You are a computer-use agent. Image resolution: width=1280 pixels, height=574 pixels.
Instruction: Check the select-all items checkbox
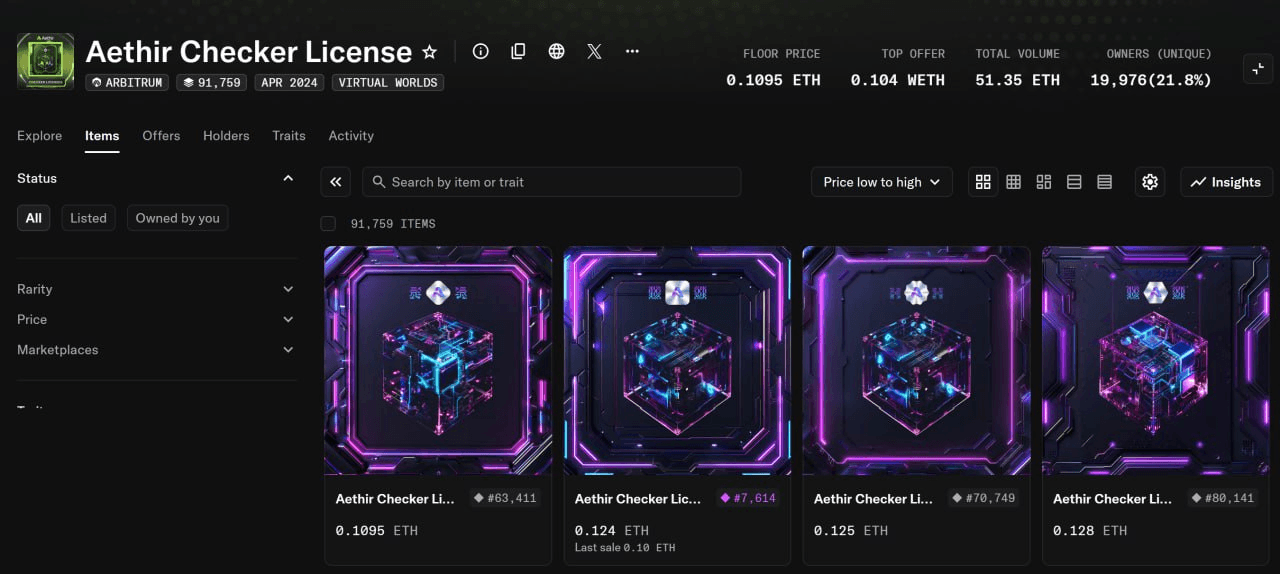point(328,224)
